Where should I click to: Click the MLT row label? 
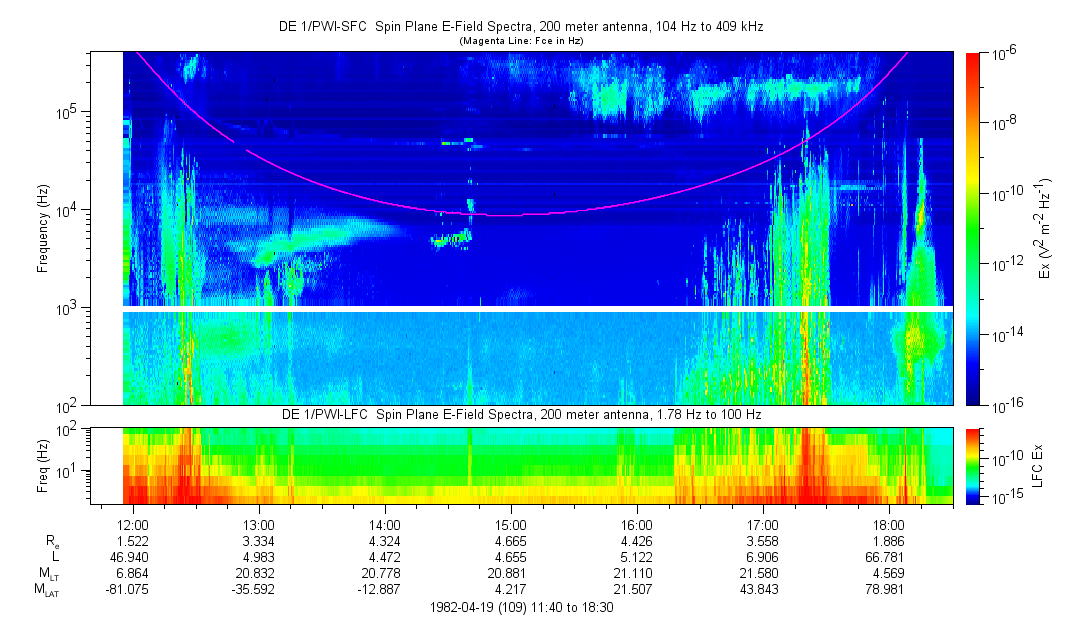tap(46, 573)
